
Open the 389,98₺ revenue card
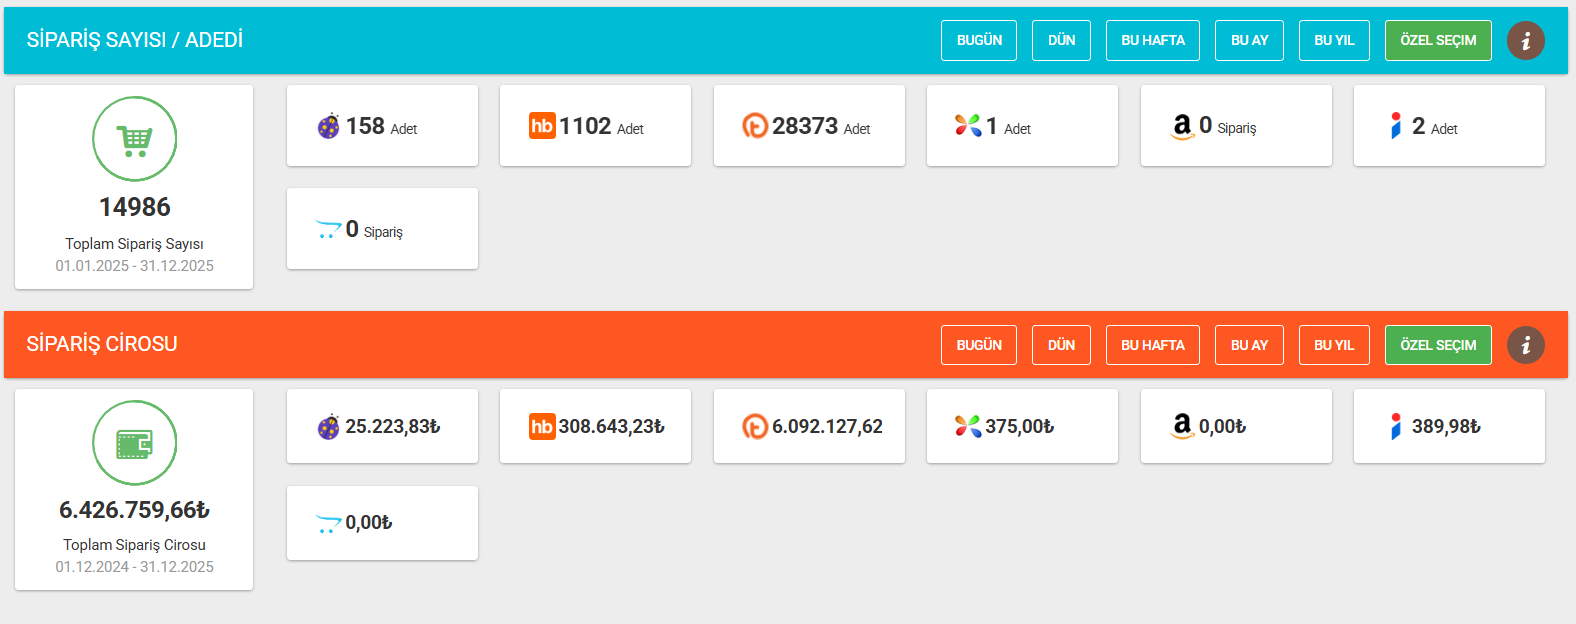(x=1448, y=427)
